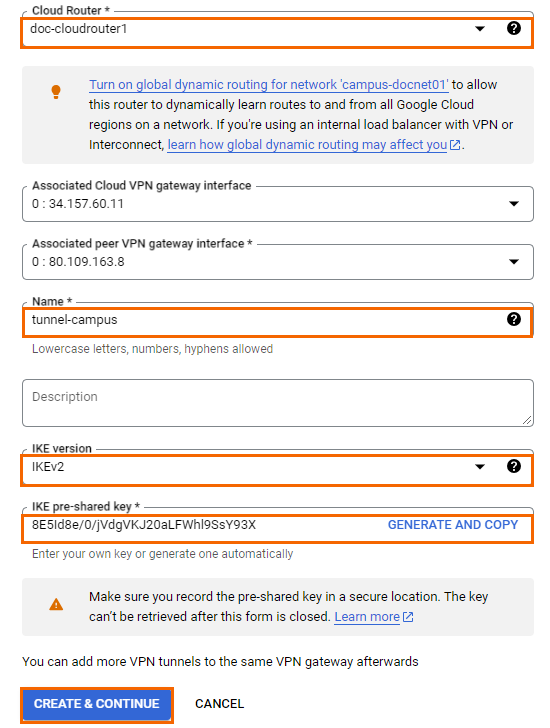Click the tunnel-campus Name input field
Viewport: 550px width, 728px height.
[265, 320]
